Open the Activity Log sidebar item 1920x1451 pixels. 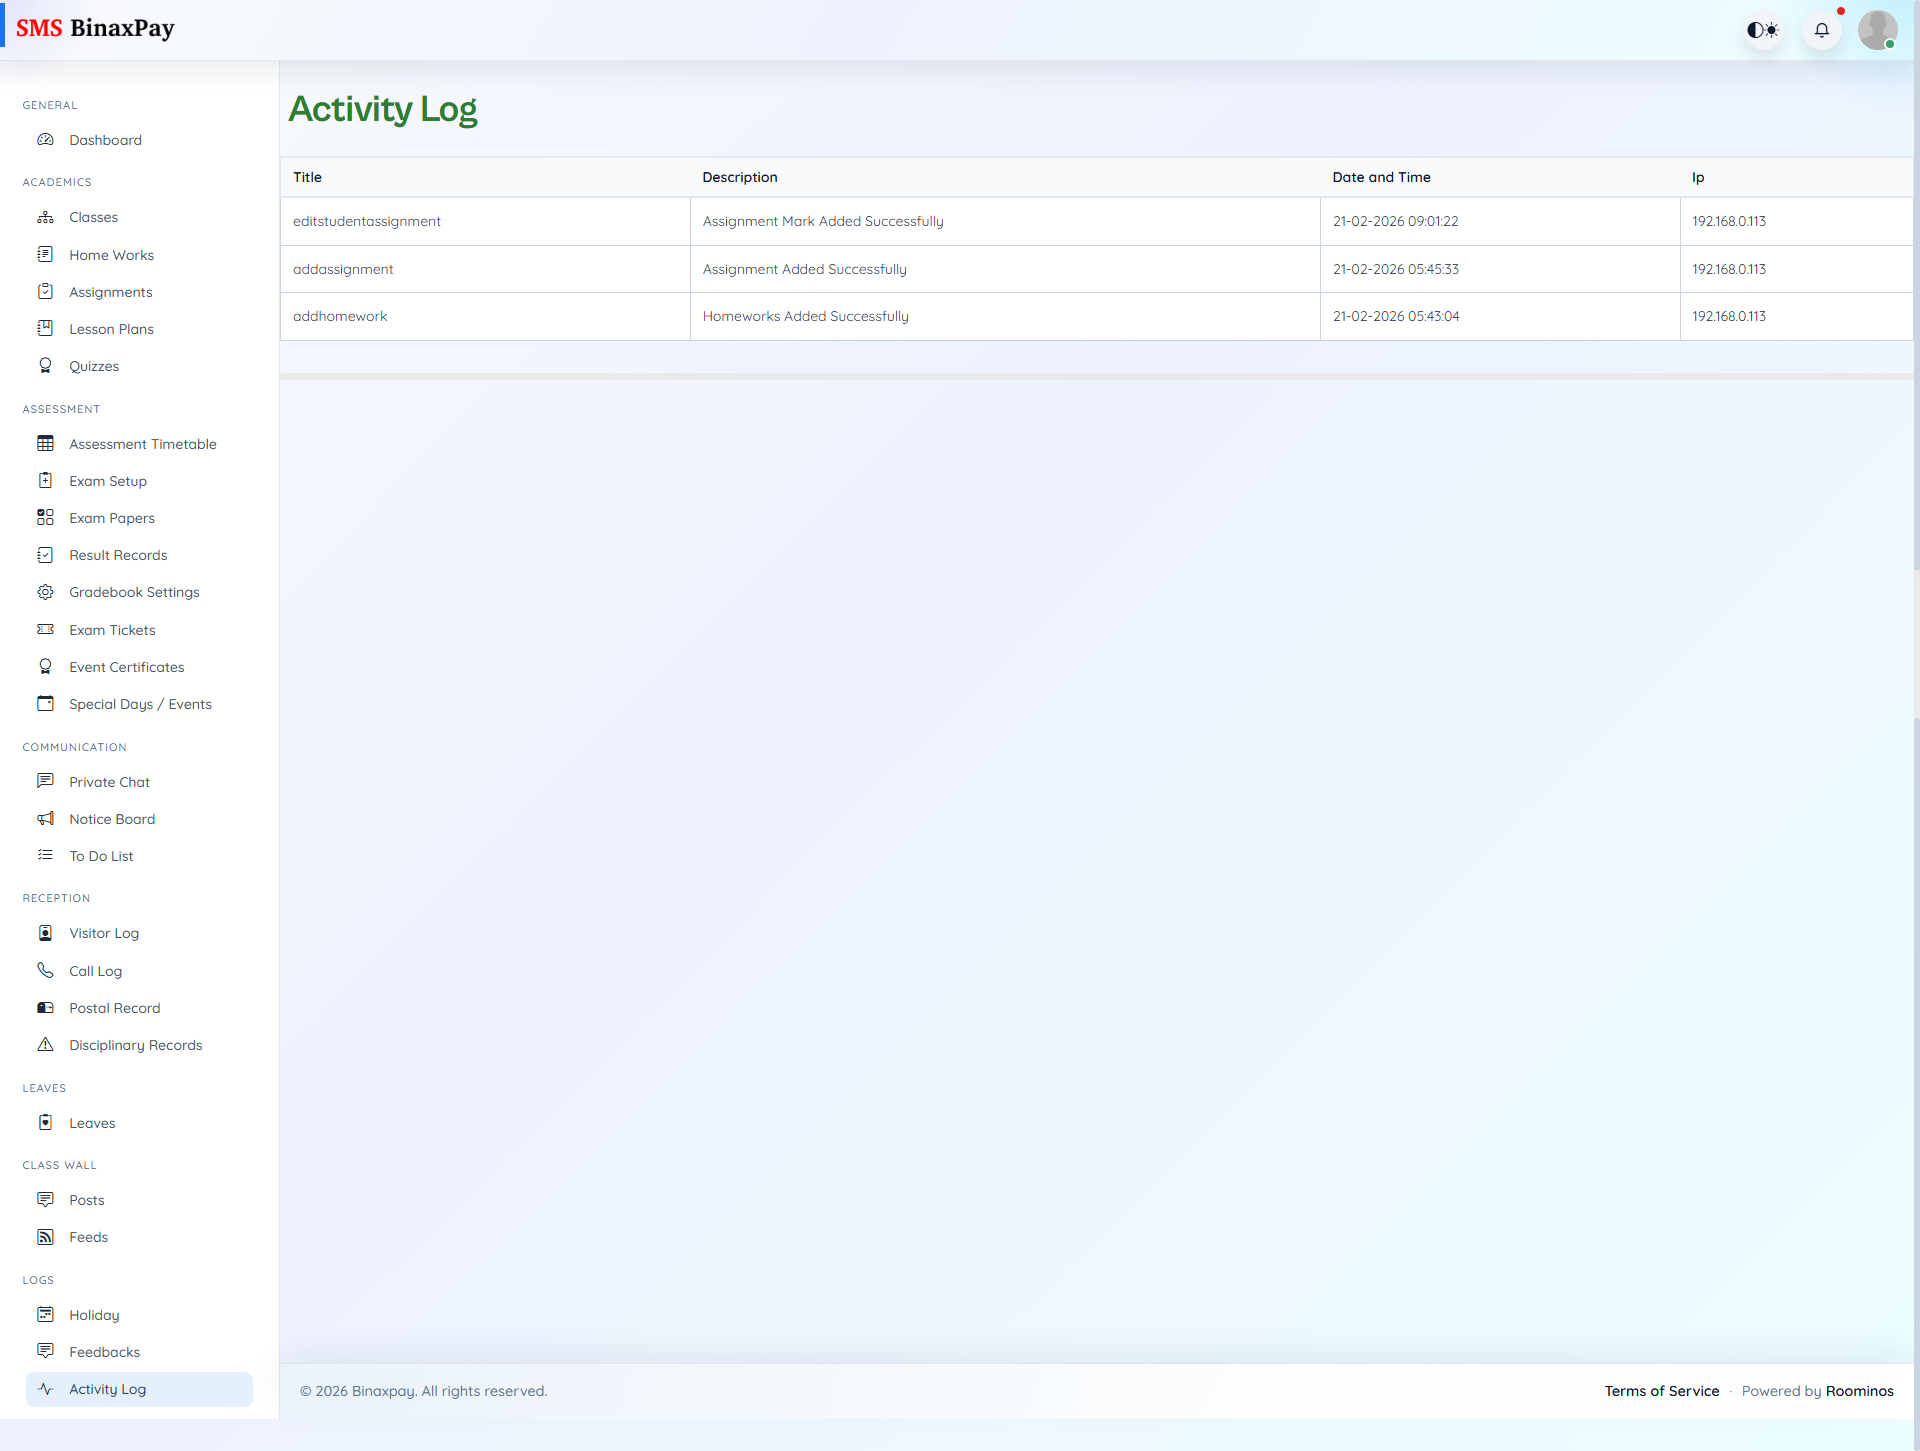107,1389
